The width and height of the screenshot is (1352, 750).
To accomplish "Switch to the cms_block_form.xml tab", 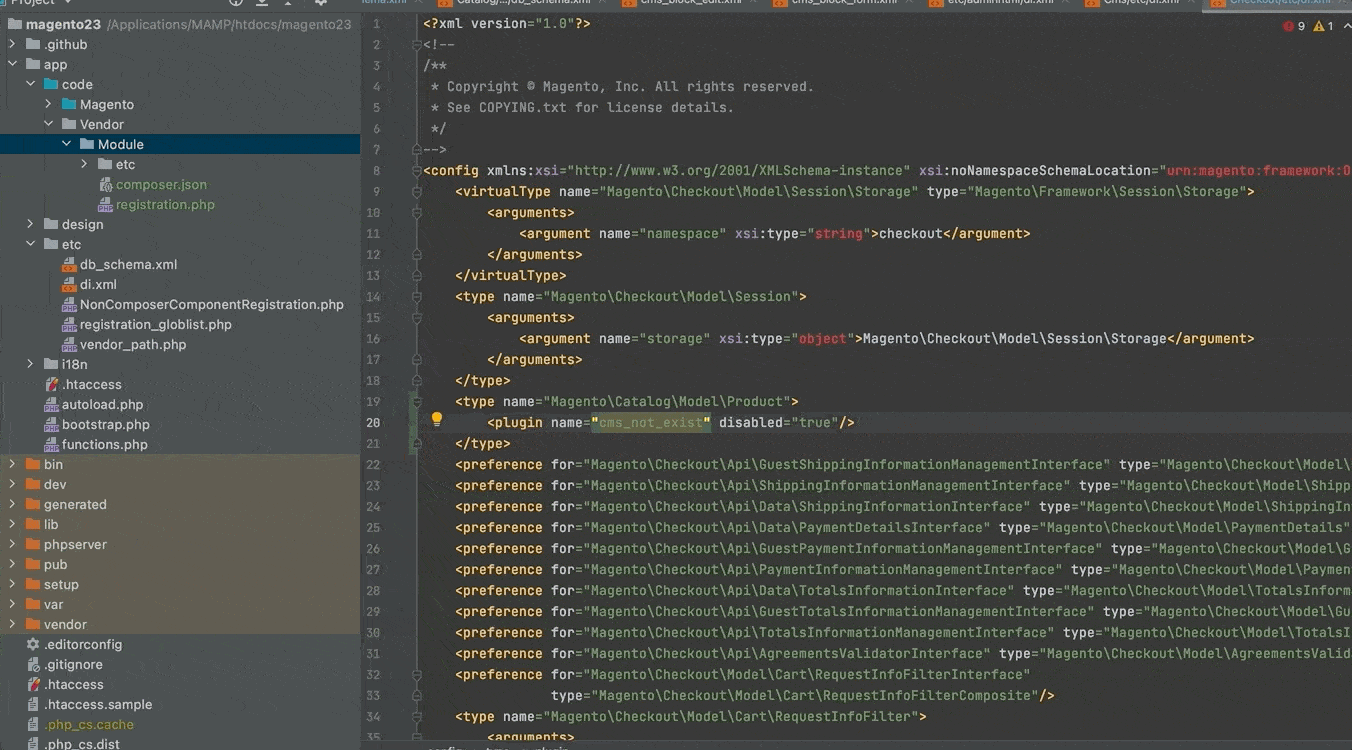I will tap(843, 3).
